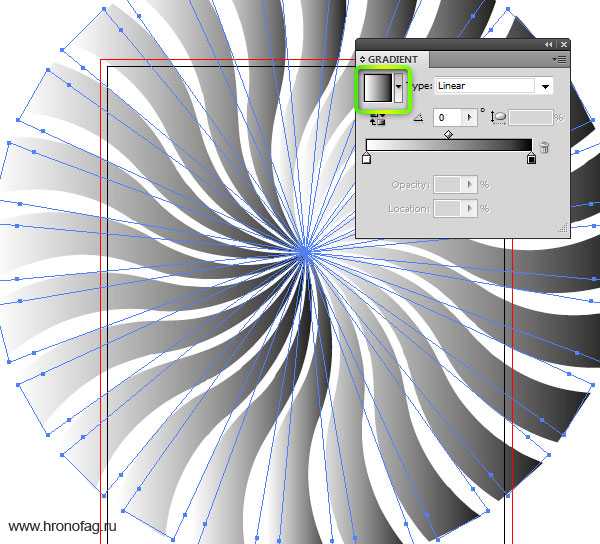The height and width of the screenshot is (544, 600).
Task: Select the white gradient color stop
Action: (x=367, y=158)
